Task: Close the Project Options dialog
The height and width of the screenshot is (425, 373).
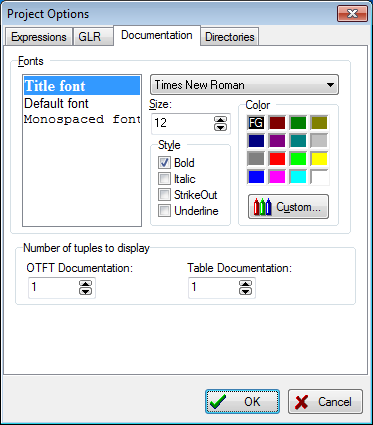Action: point(352,14)
